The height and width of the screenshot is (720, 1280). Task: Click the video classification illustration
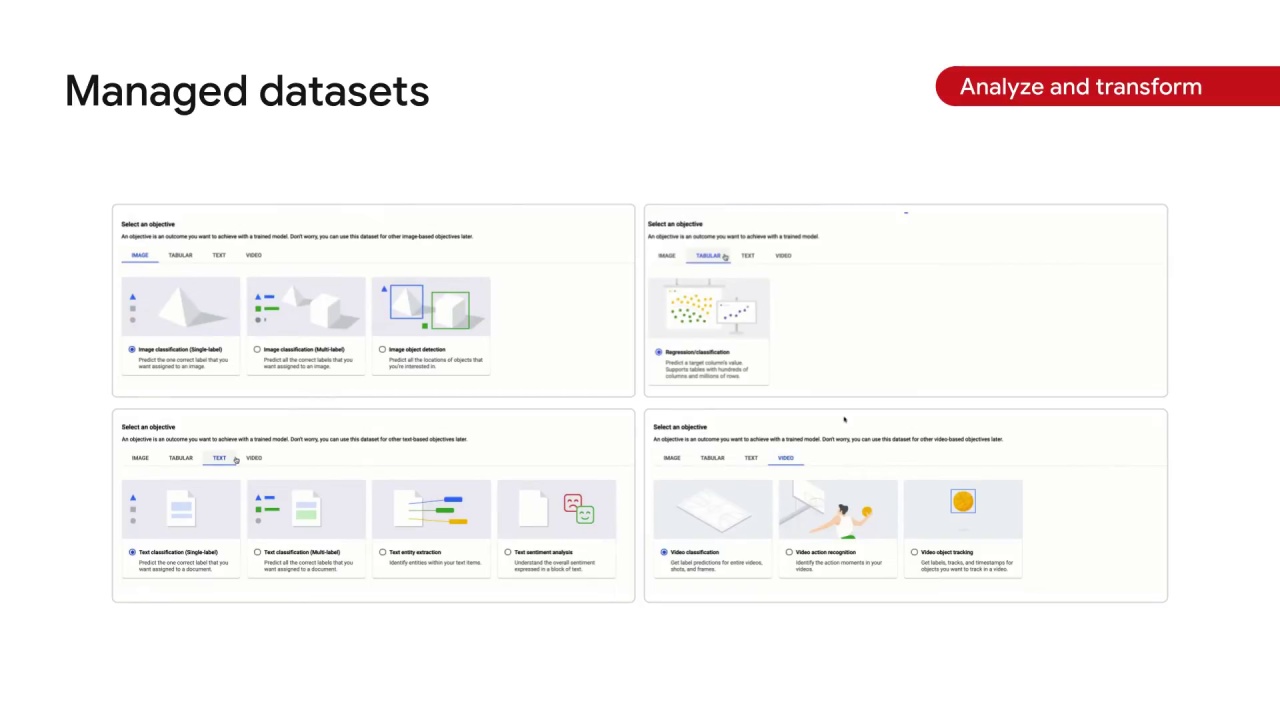713,510
